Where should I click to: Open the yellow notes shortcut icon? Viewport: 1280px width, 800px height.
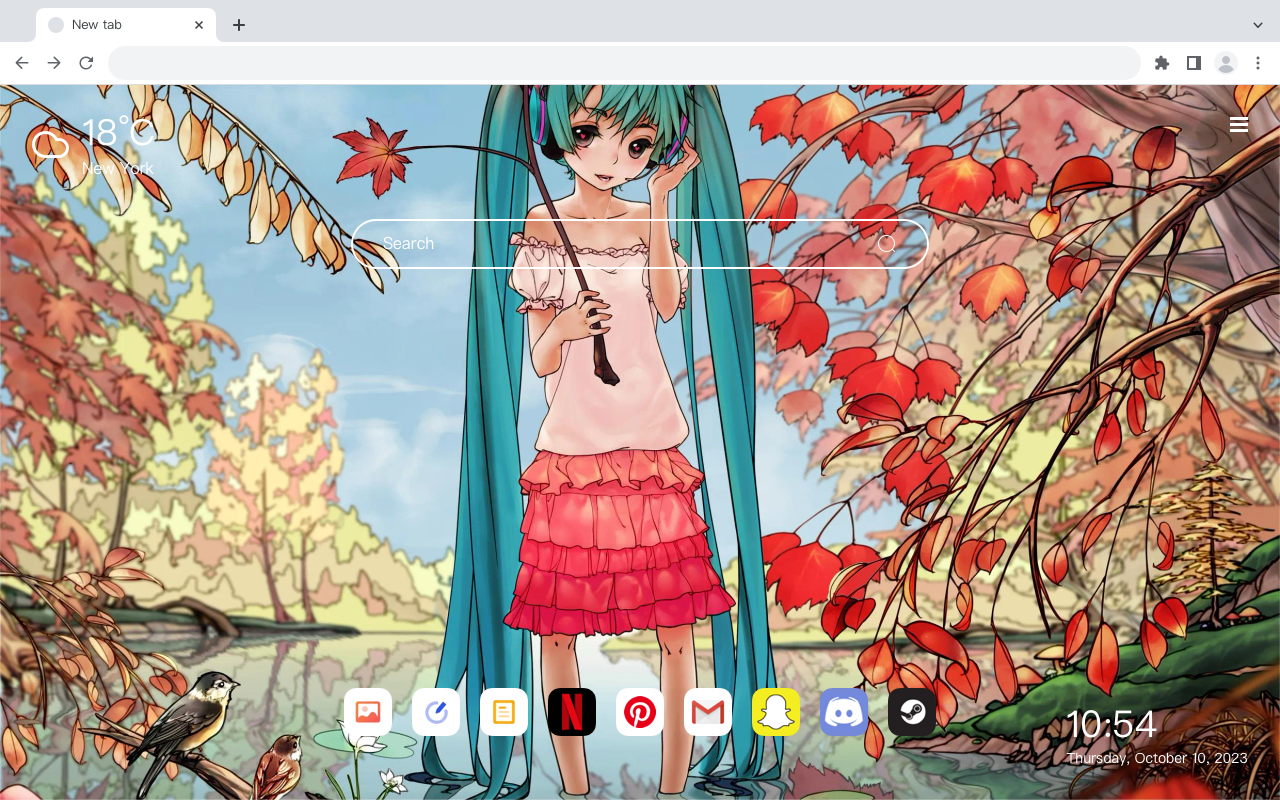(x=504, y=712)
